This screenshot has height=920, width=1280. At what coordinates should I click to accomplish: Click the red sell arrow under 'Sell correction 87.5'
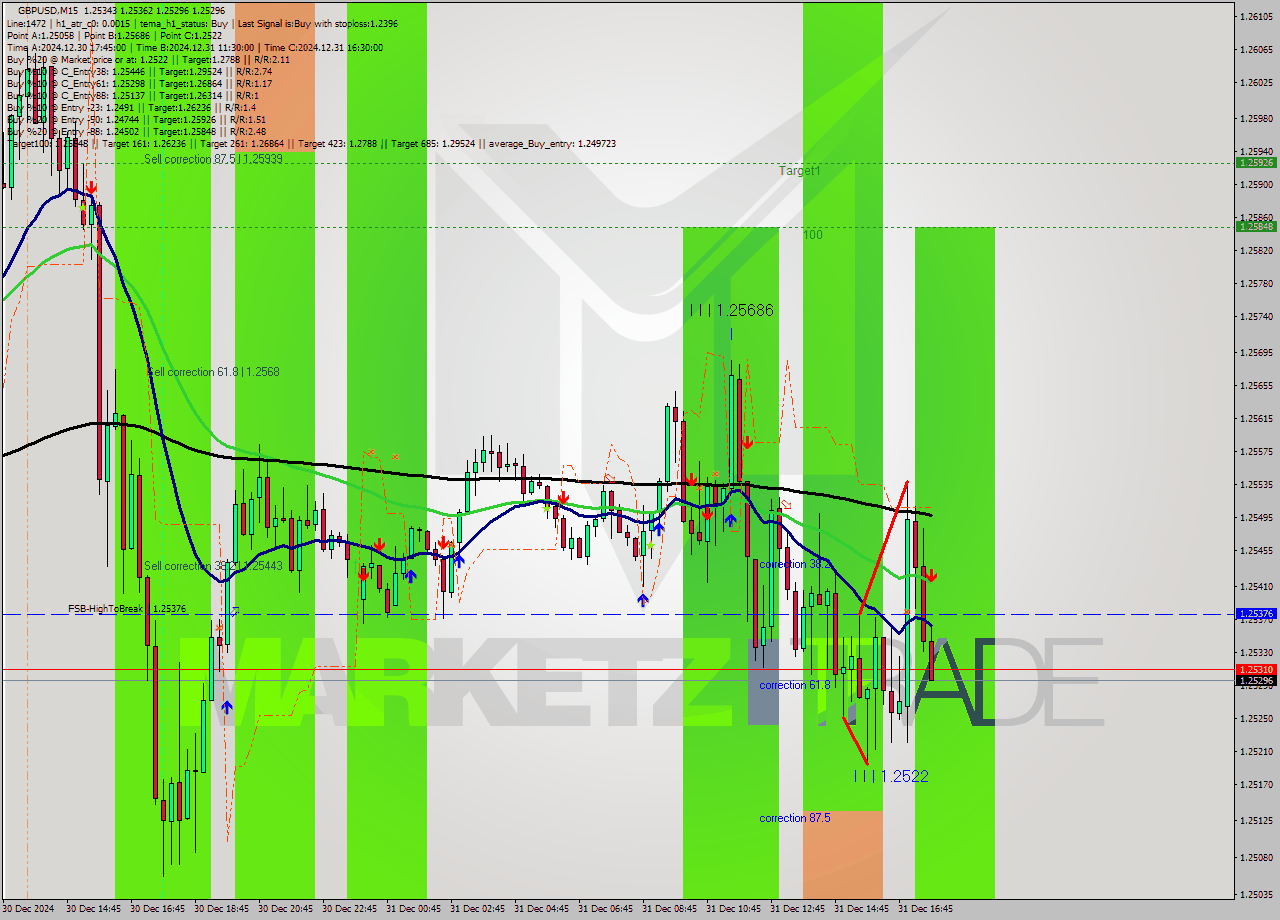91,187
